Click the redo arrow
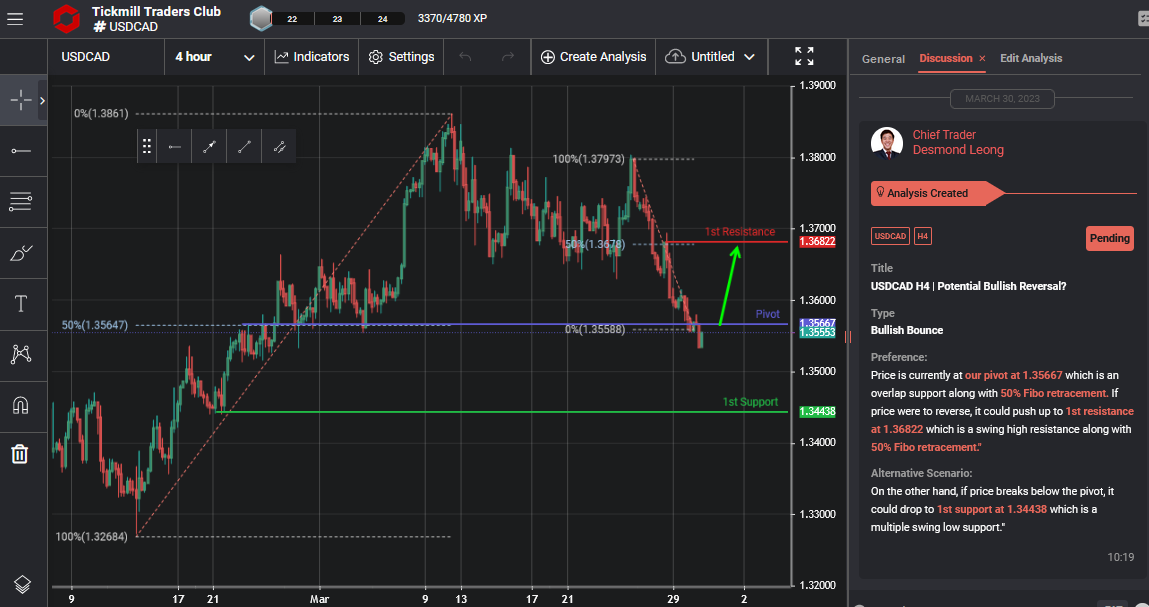Image resolution: width=1149 pixels, height=607 pixels. point(507,57)
